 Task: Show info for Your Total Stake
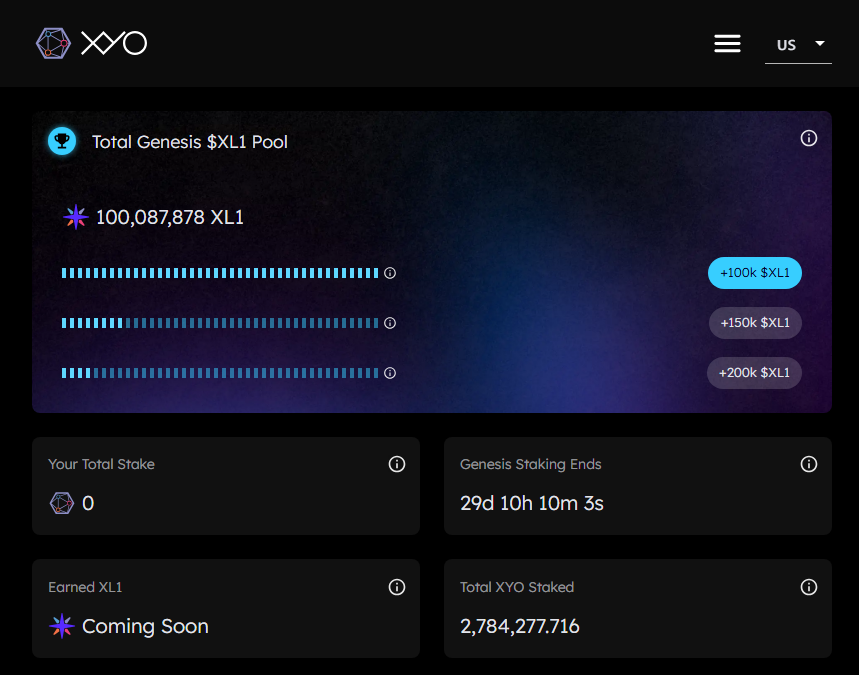397,464
